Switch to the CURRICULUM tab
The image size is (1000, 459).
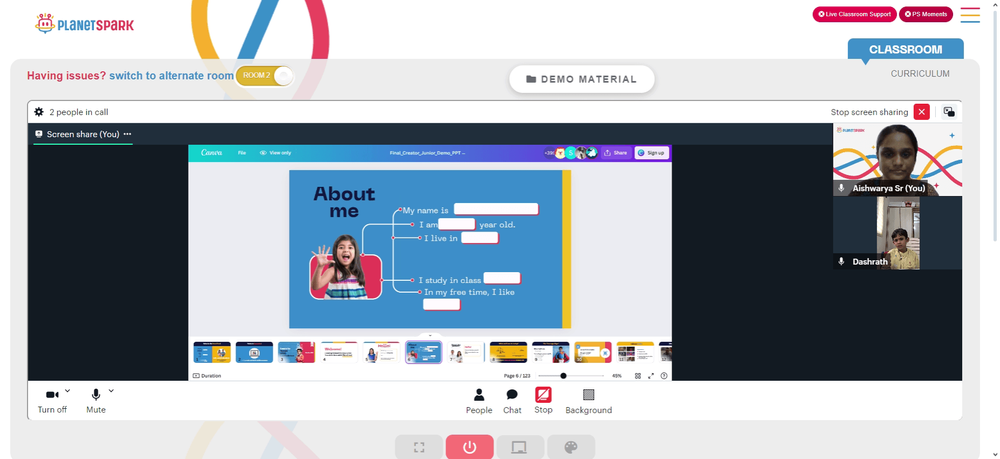[920, 74]
